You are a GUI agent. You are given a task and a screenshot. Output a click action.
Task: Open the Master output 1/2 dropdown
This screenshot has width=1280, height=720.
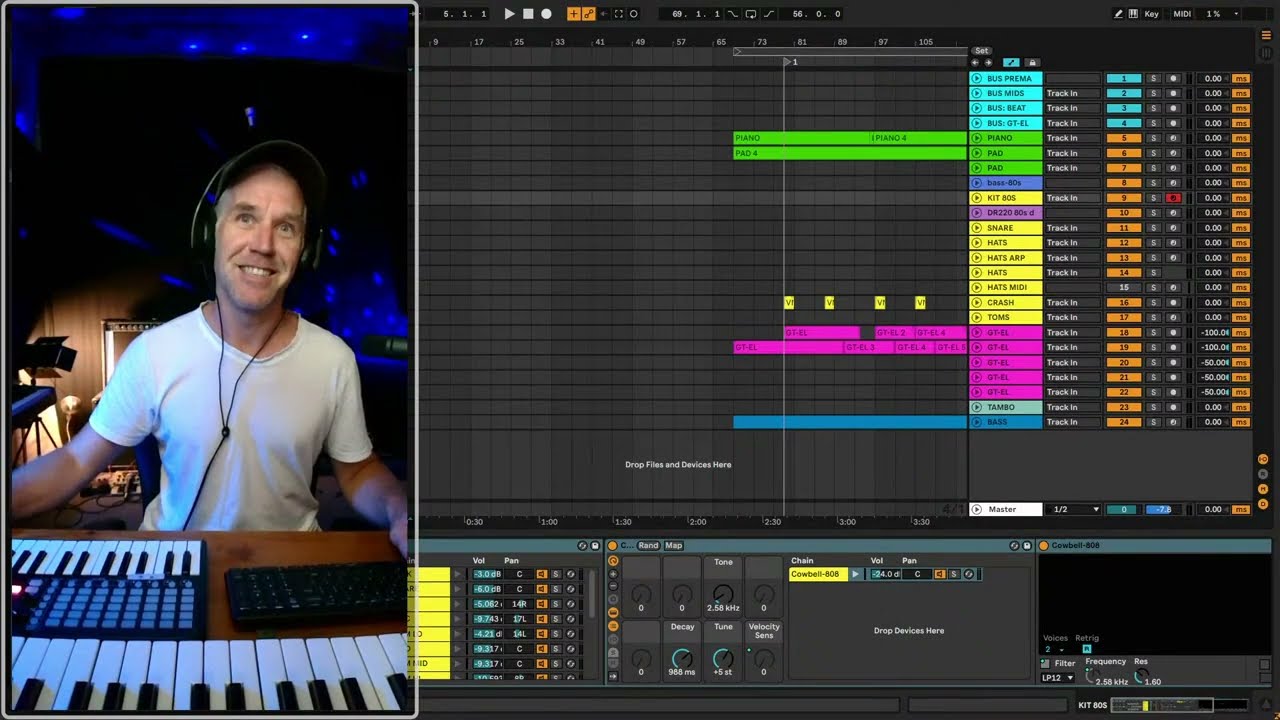(x=1075, y=509)
